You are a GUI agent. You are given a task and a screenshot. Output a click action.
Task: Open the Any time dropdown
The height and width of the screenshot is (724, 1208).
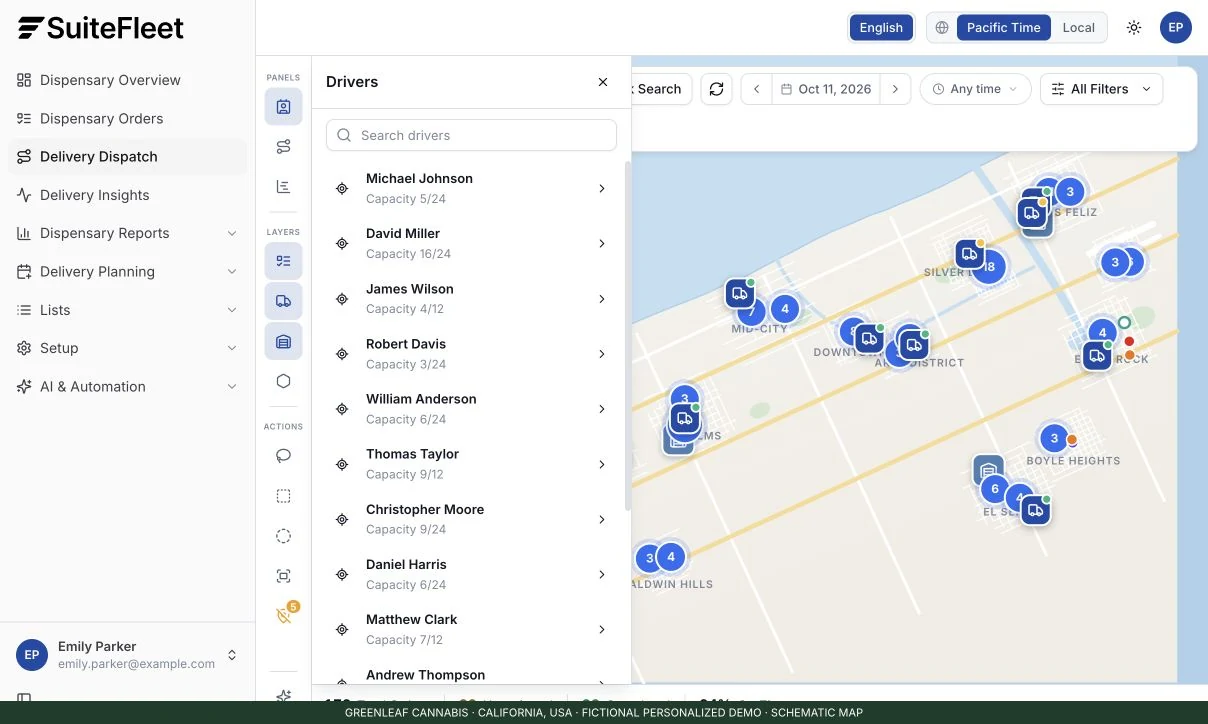(975, 89)
